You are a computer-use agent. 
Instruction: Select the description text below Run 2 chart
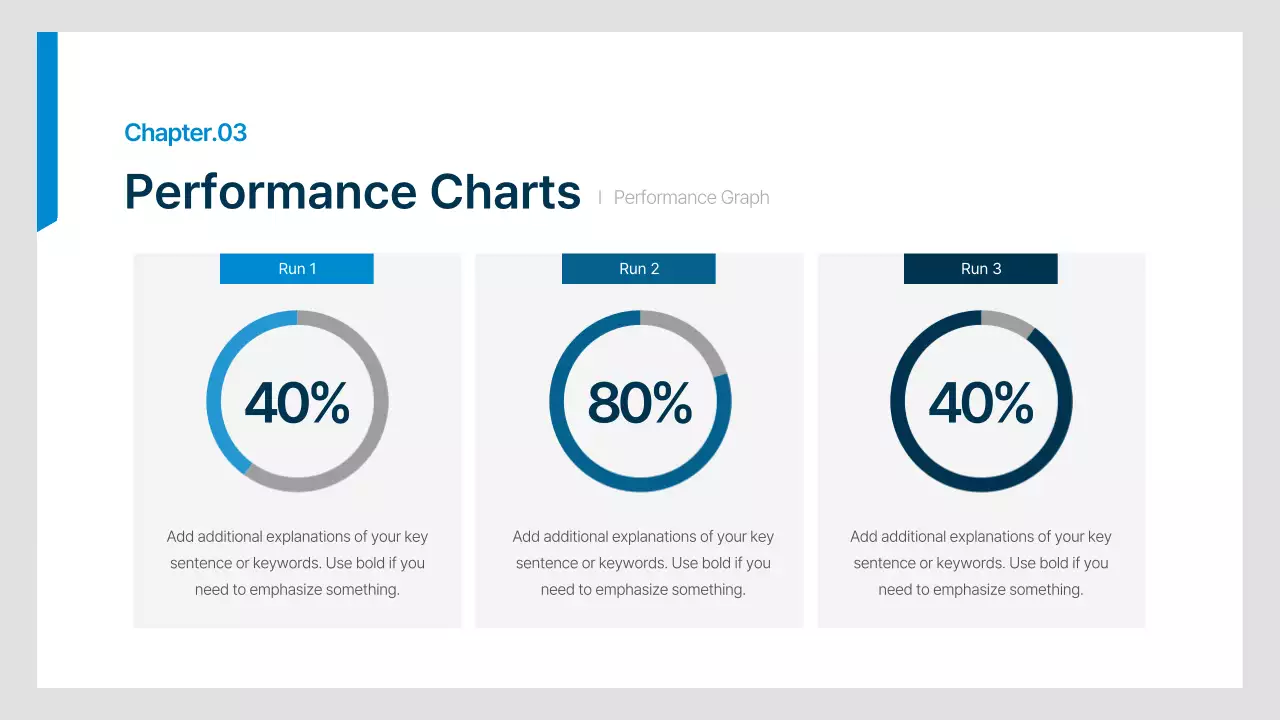(x=643, y=563)
